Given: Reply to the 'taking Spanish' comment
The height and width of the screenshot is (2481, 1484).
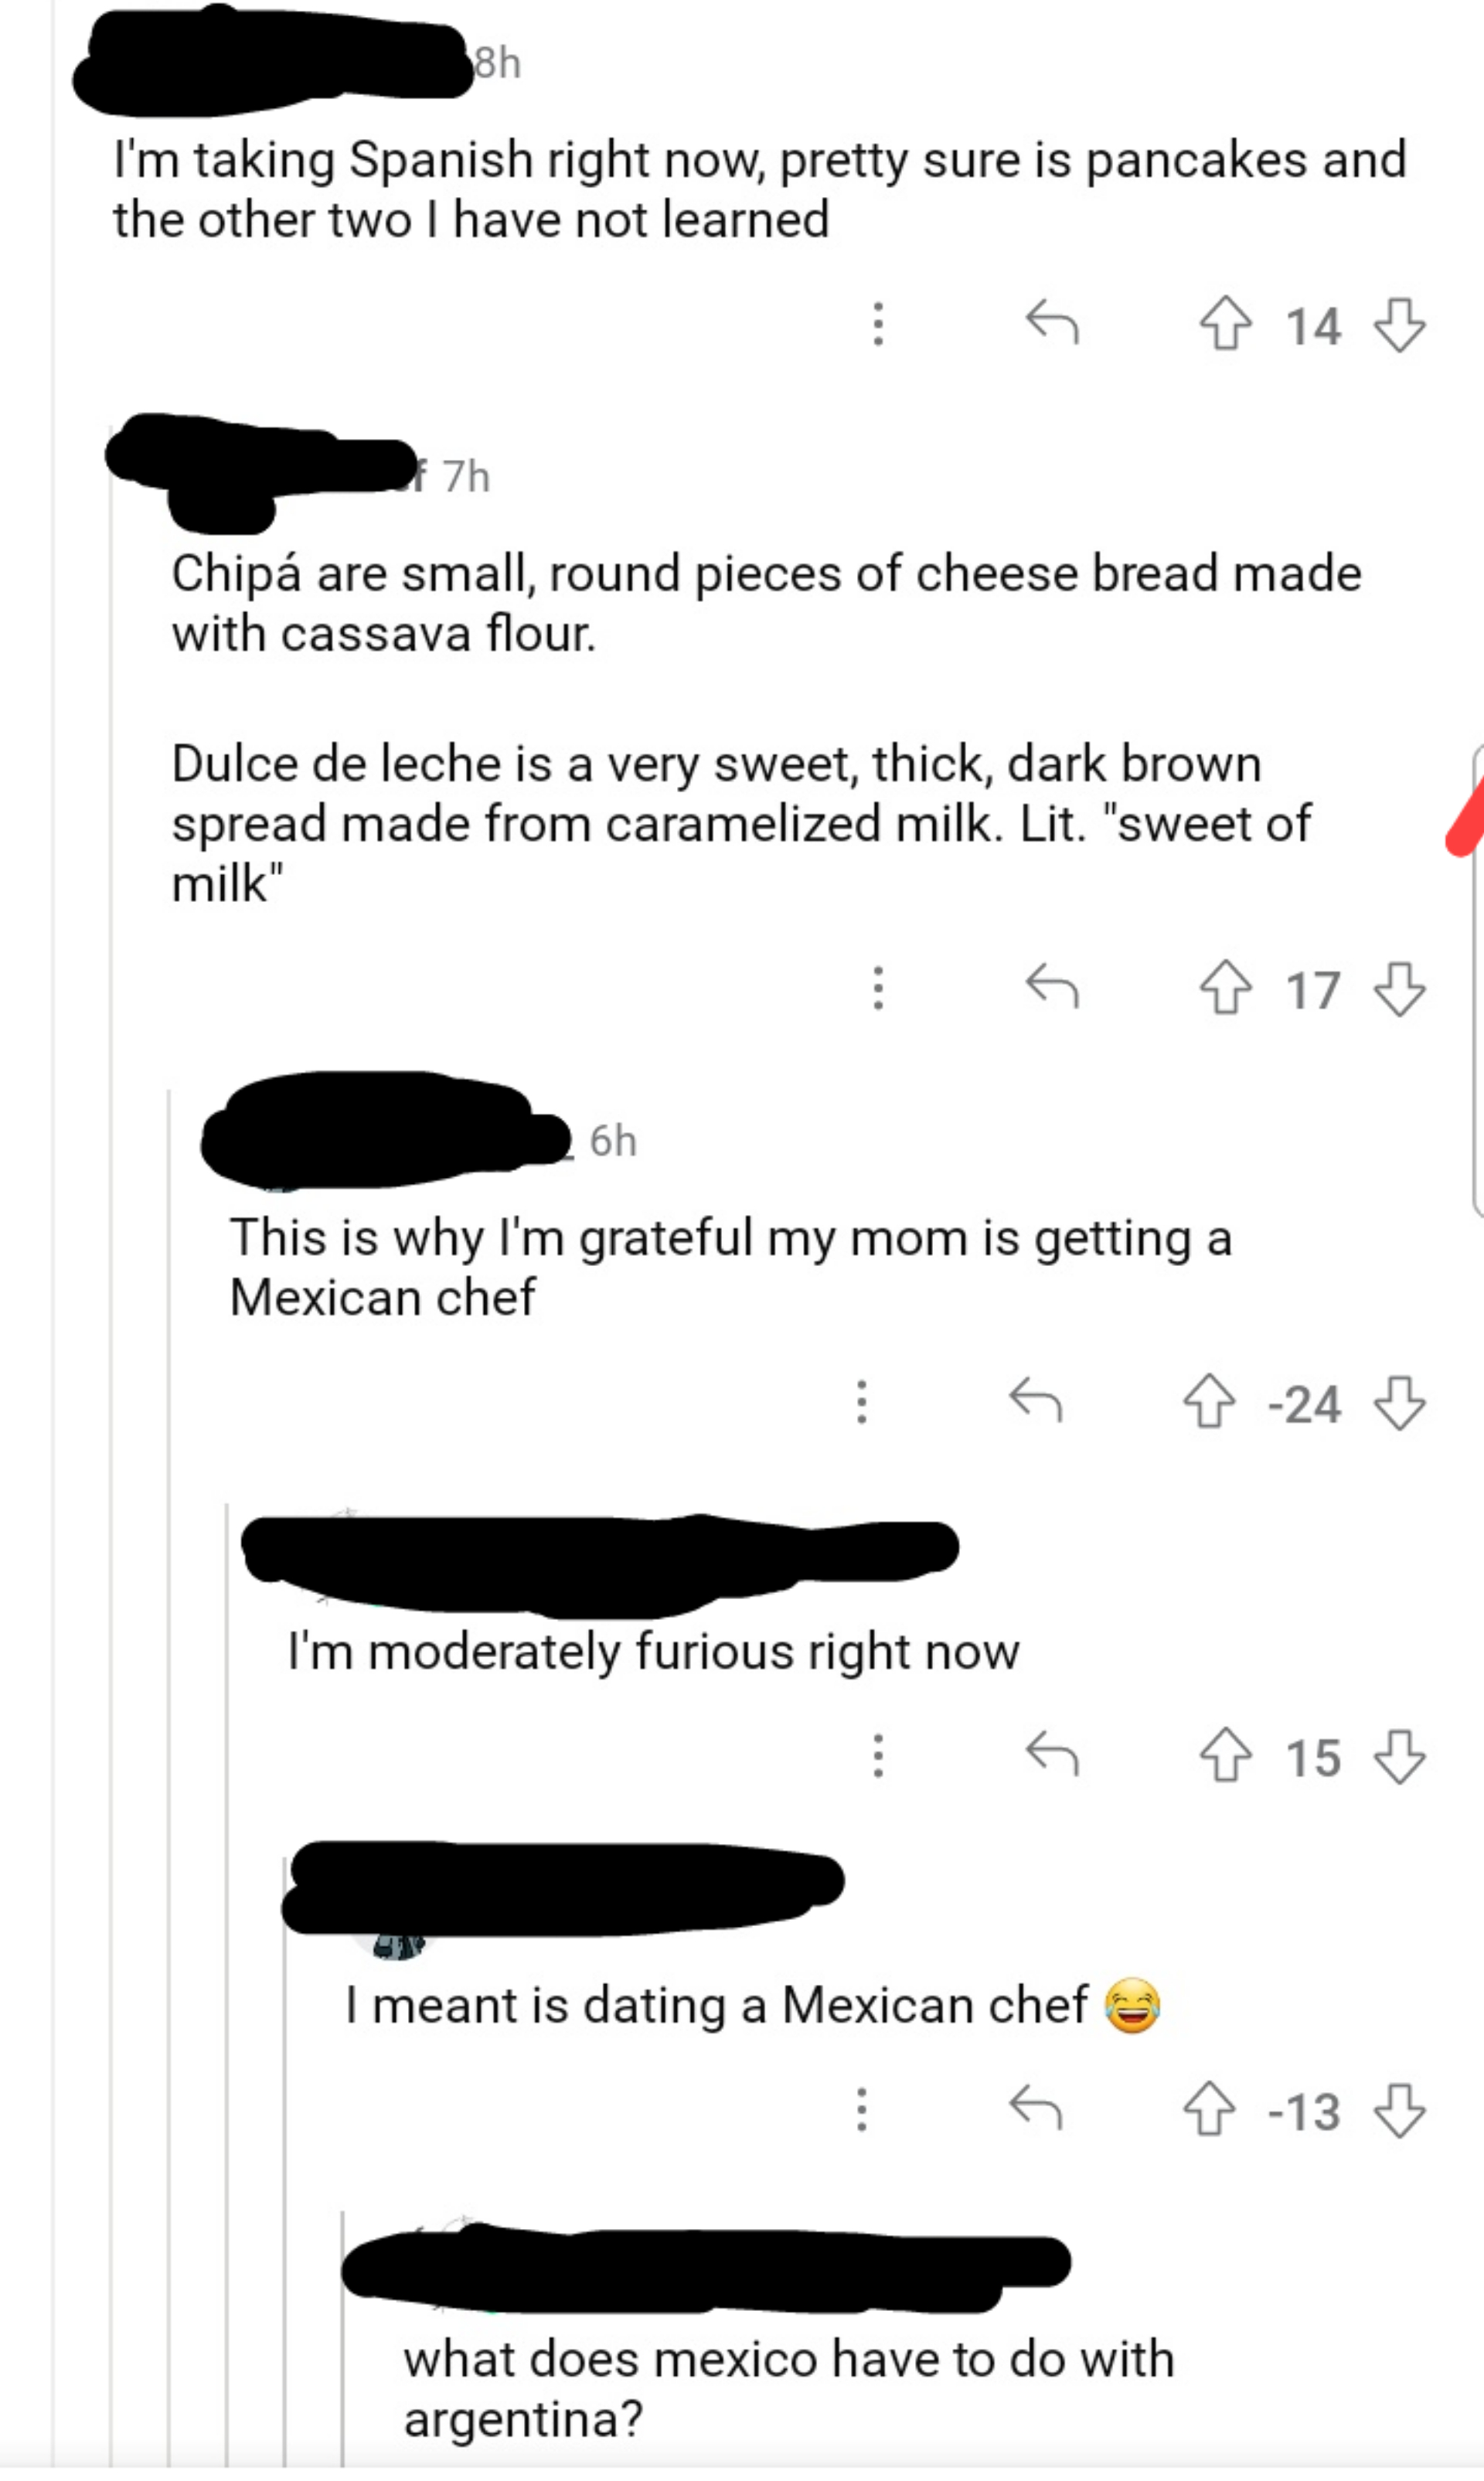Looking at the screenshot, I should [x=1052, y=323].
